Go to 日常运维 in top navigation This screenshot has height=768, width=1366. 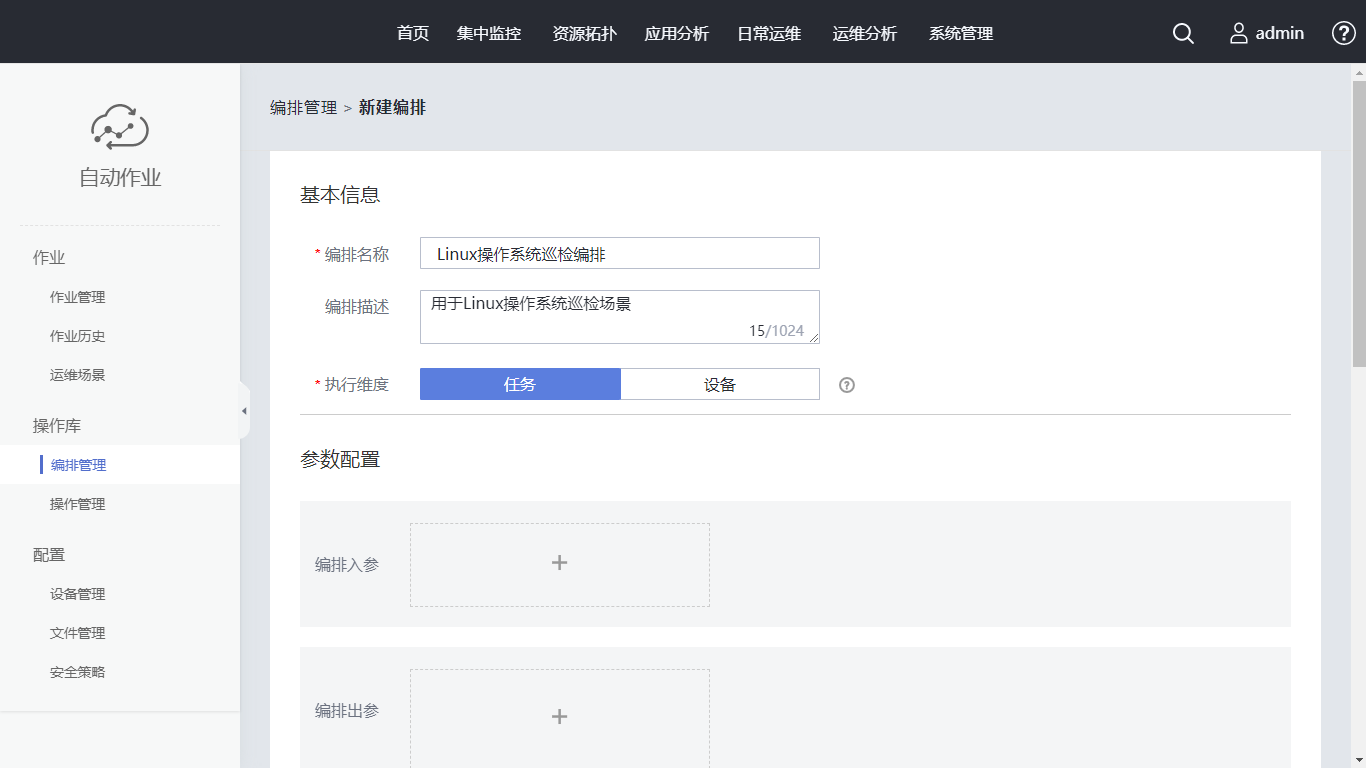pyautogui.click(x=769, y=33)
